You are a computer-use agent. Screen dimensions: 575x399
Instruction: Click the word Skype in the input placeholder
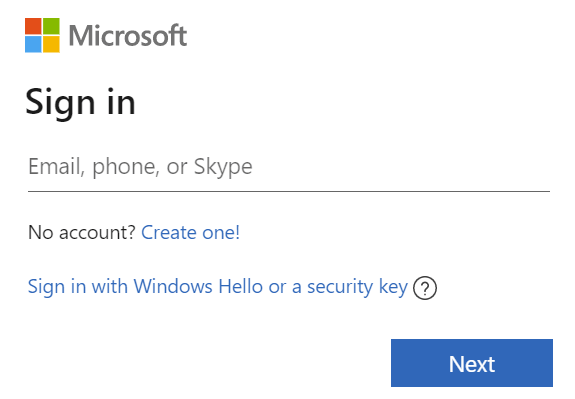223,168
